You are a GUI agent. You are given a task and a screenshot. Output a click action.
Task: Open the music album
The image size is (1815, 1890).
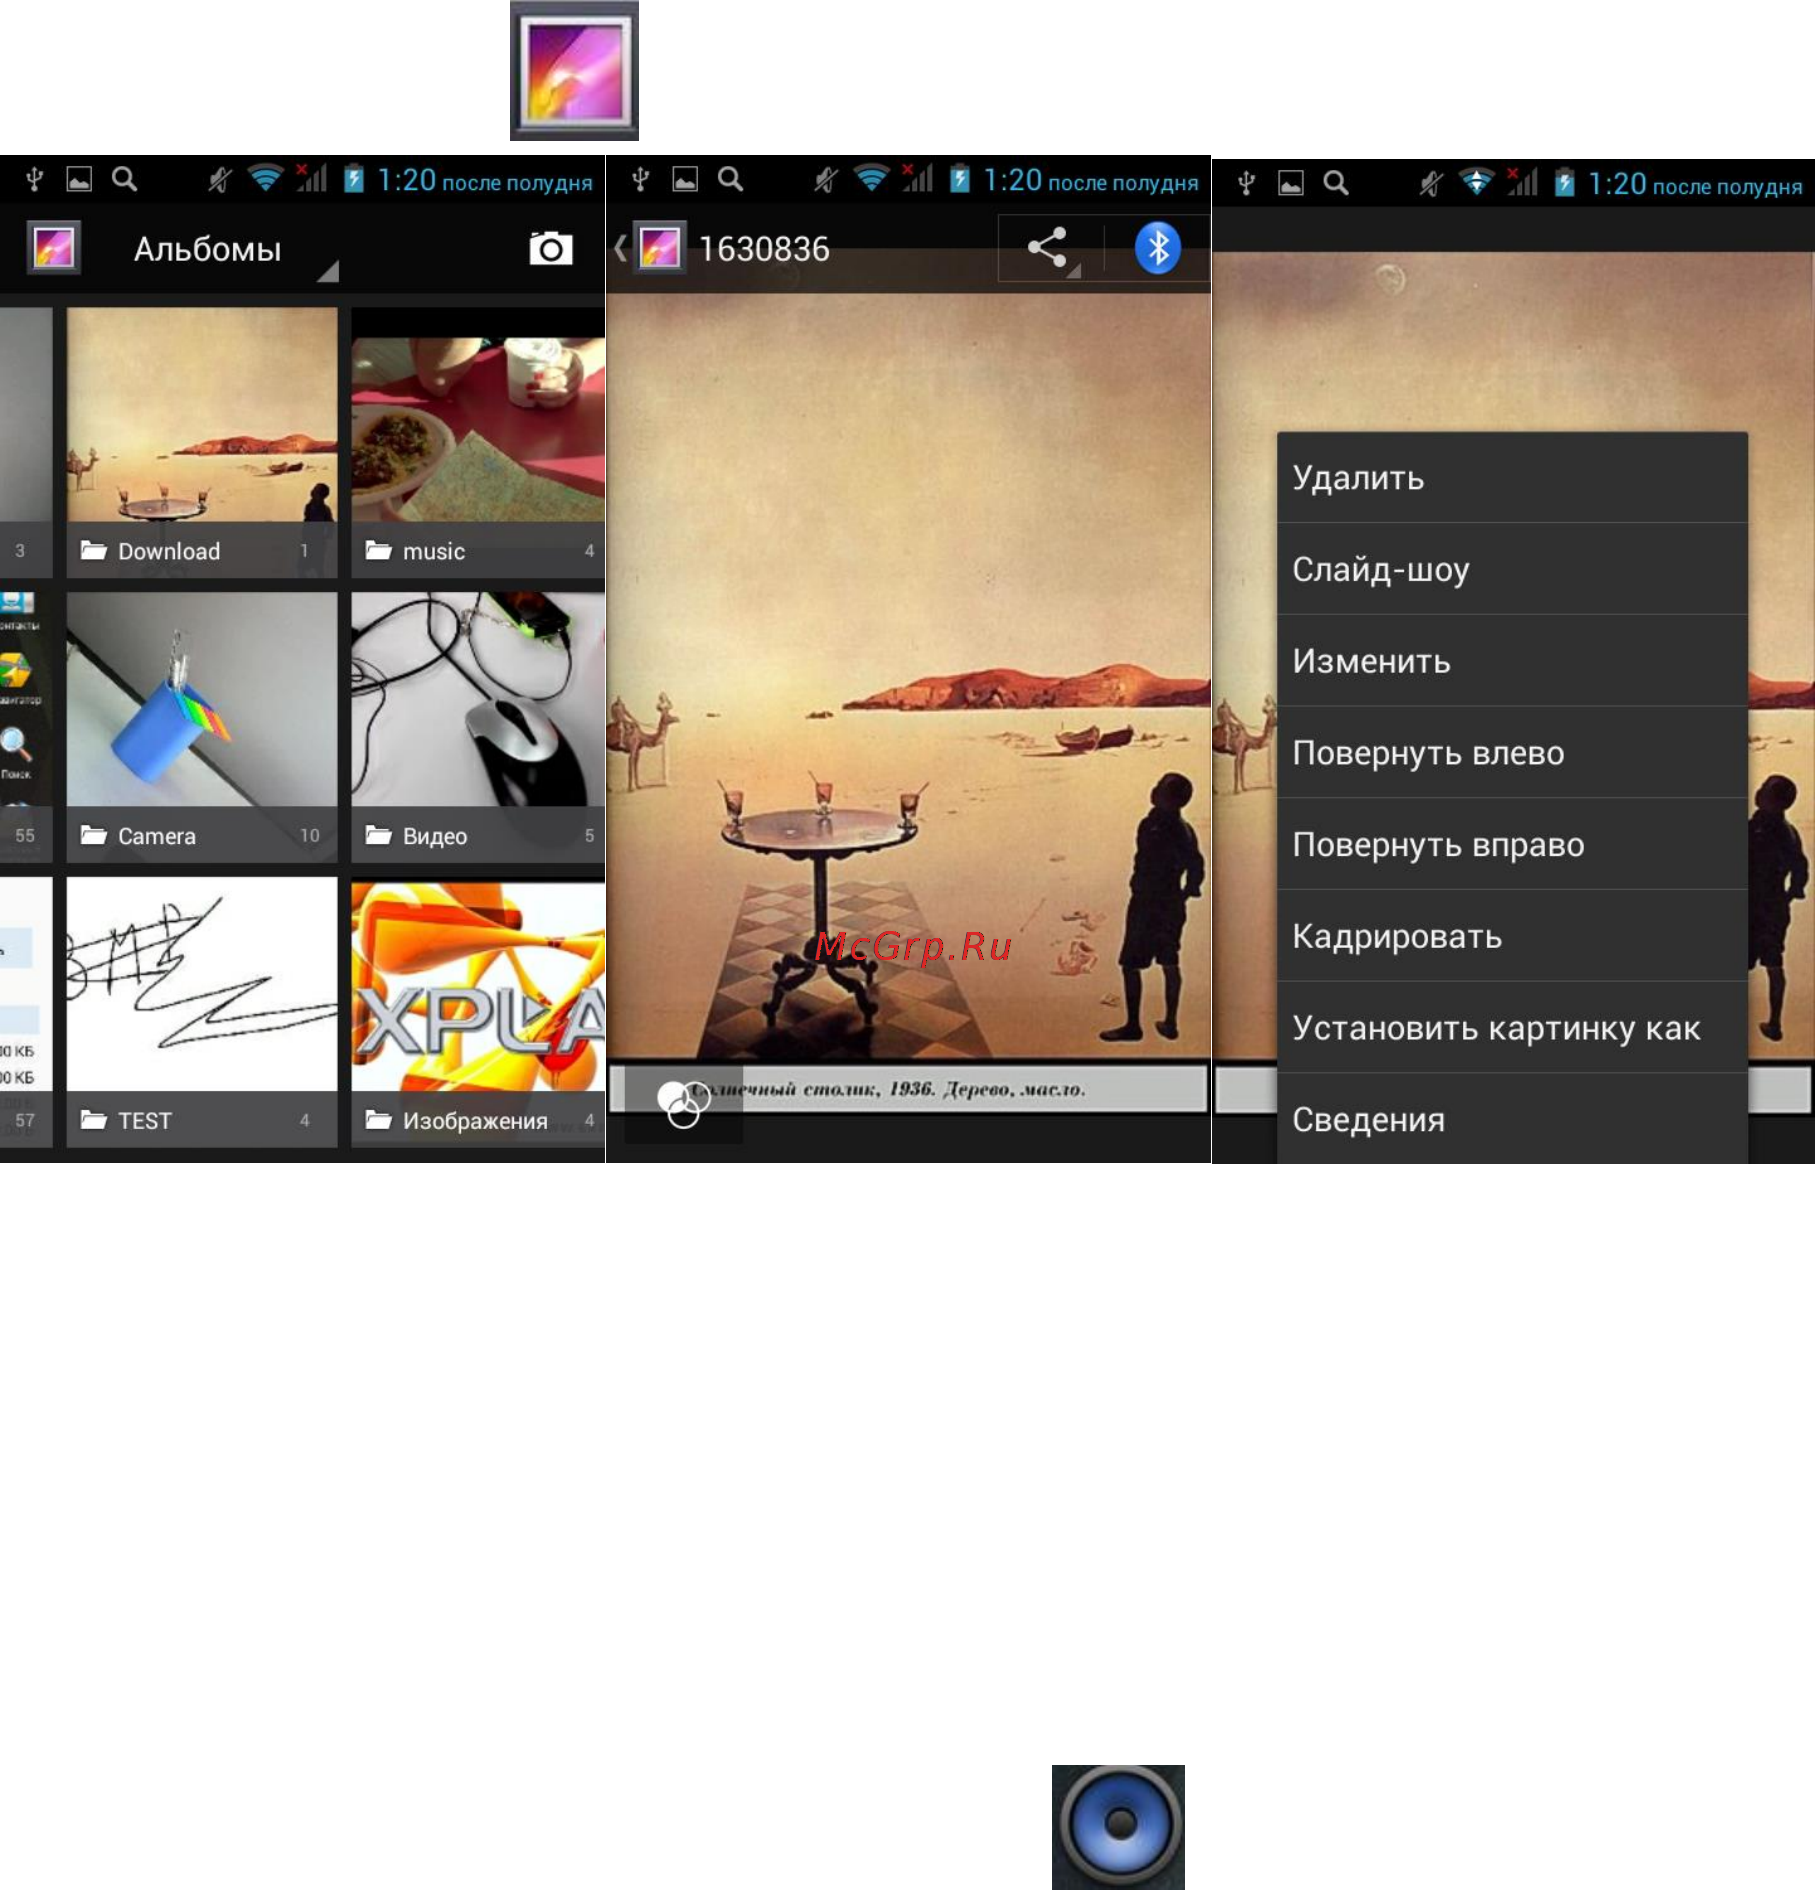coord(478,442)
